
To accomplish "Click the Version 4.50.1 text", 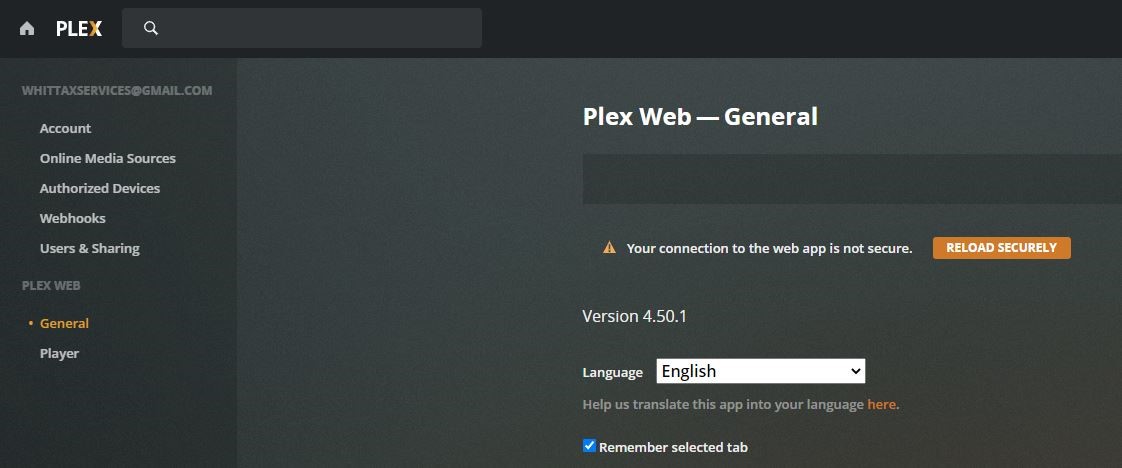I will [634, 316].
